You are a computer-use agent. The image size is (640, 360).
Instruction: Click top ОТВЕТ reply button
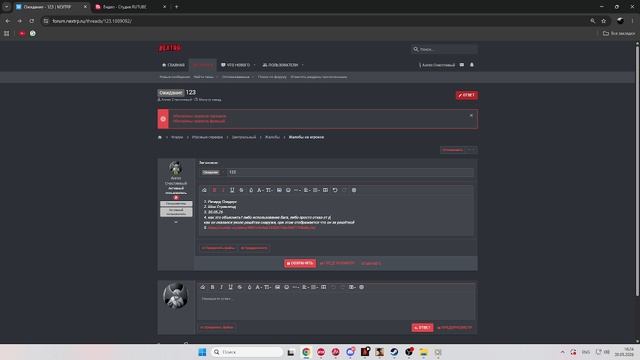pyautogui.click(x=467, y=95)
